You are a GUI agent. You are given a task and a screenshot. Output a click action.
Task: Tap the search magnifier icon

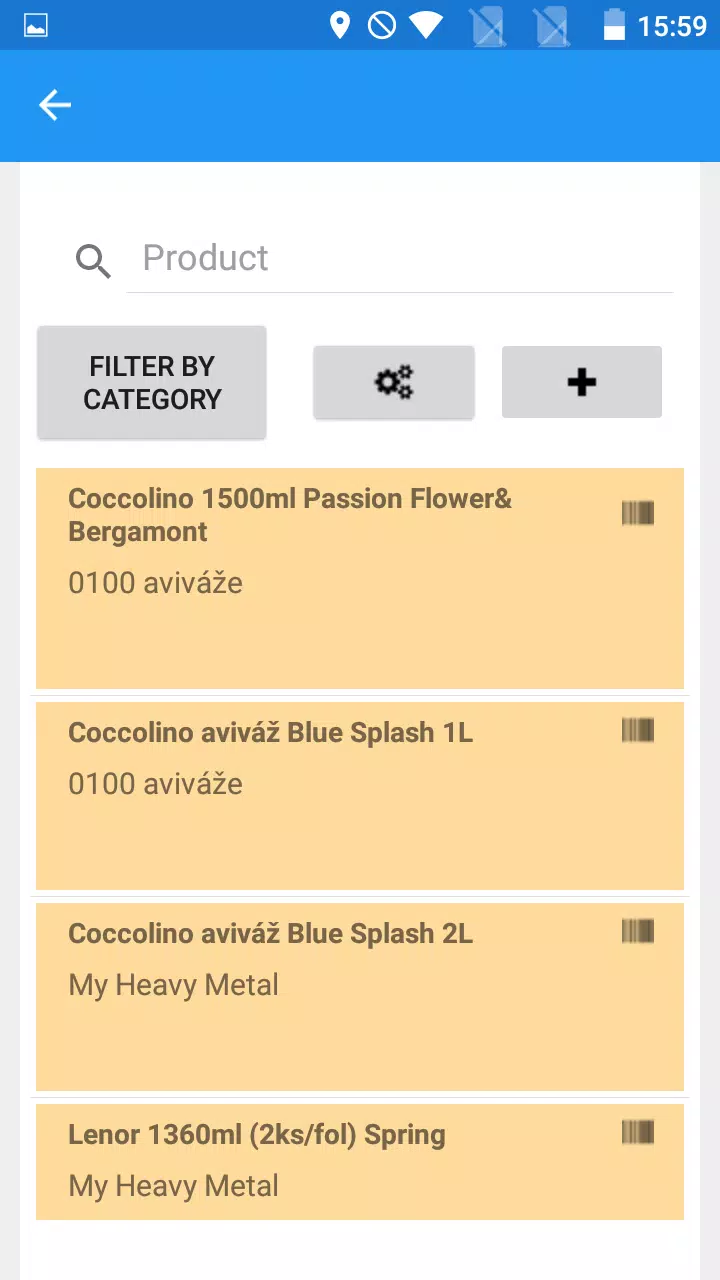[x=93, y=261]
